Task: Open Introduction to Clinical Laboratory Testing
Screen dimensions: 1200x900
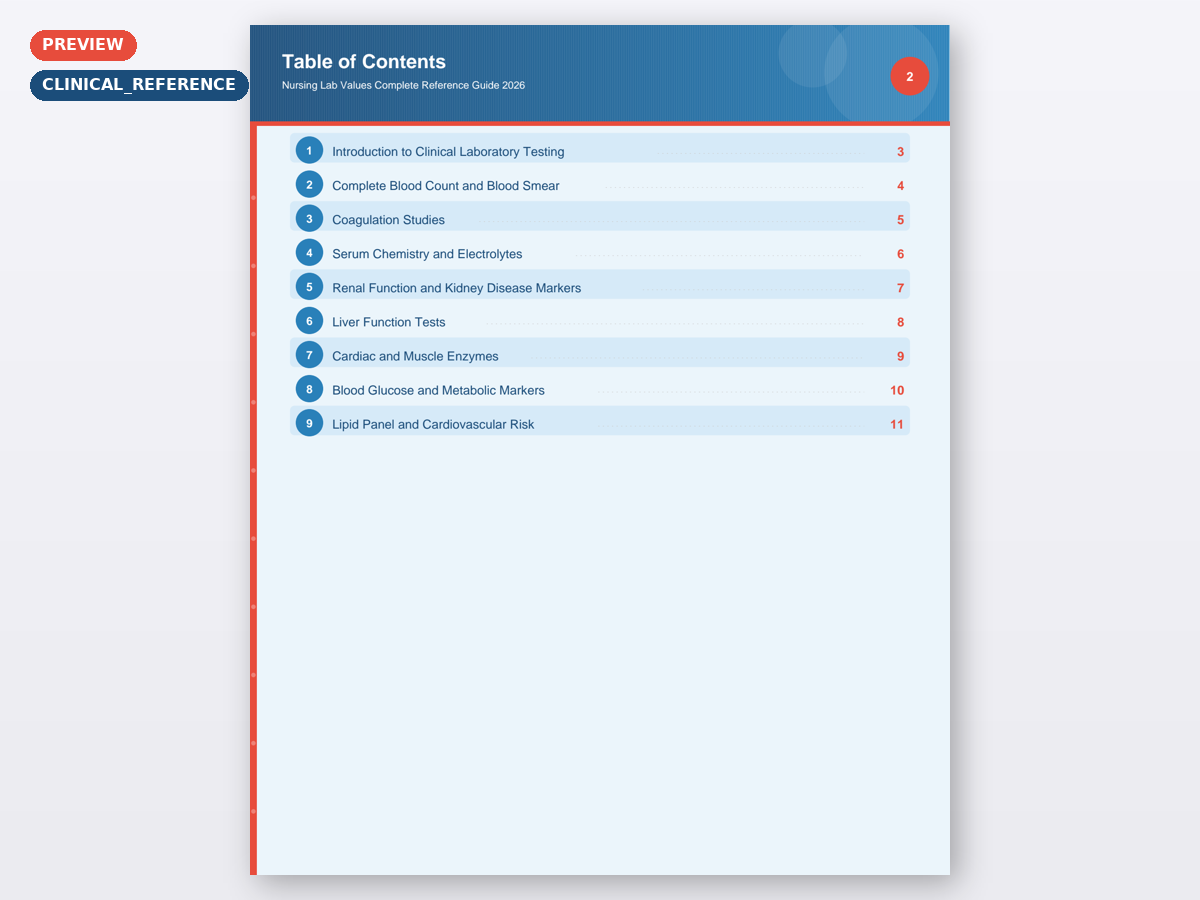Action: coord(448,152)
